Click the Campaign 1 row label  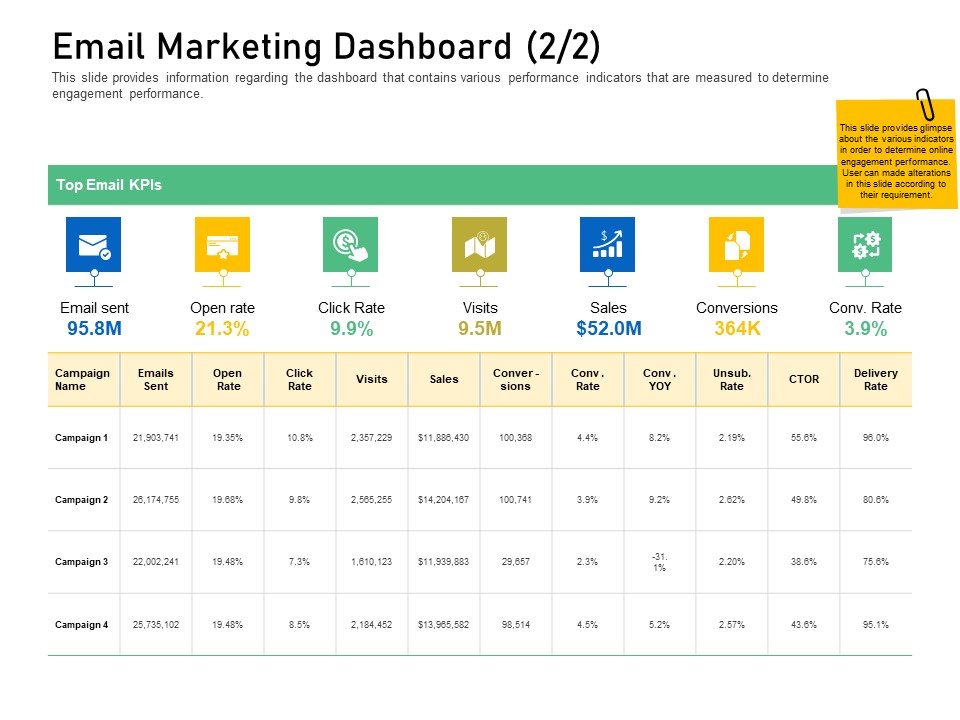[x=81, y=438]
